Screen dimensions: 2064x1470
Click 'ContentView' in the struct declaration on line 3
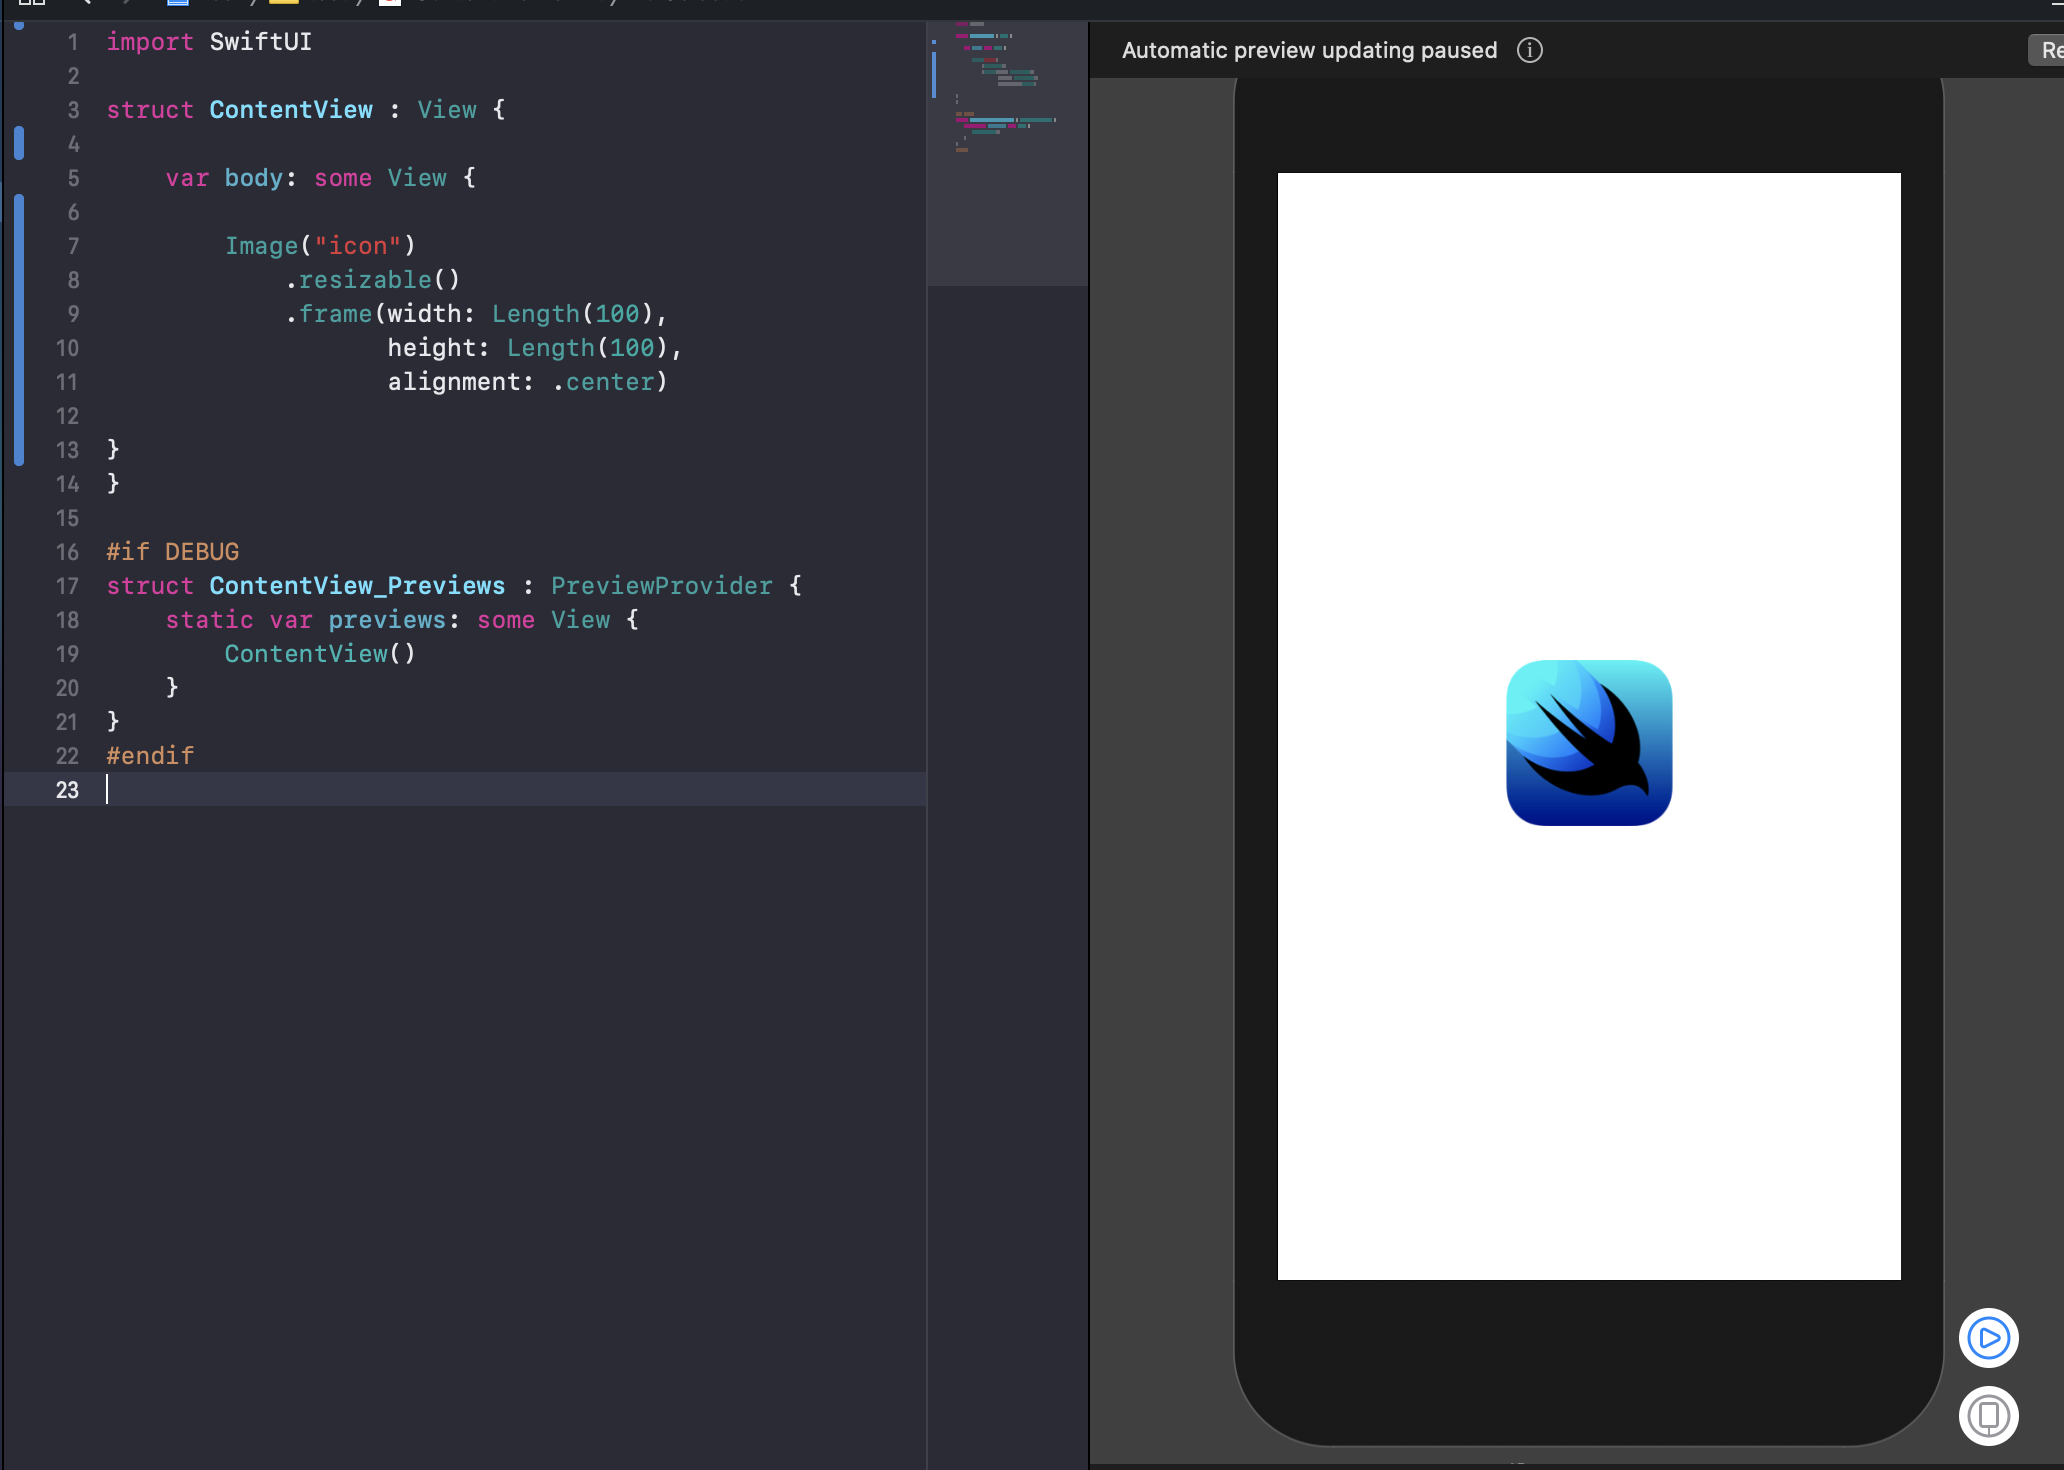pyautogui.click(x=291, y=110)
